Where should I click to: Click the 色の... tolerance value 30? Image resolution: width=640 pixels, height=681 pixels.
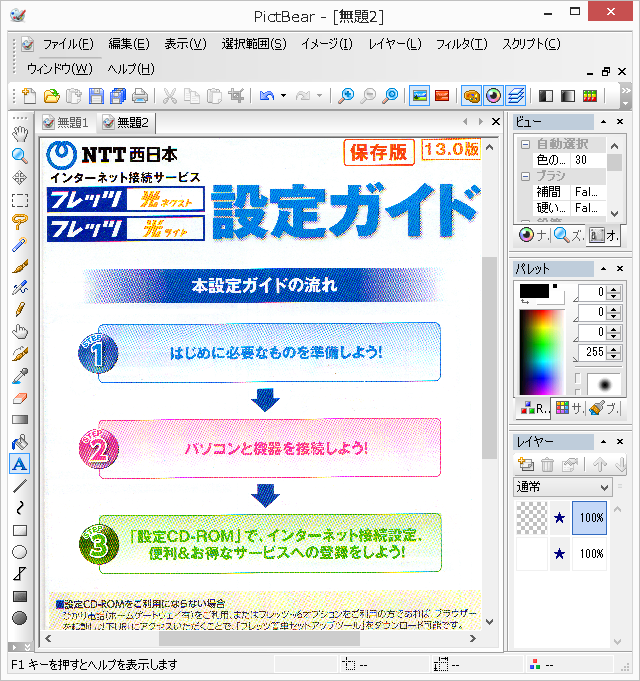click(588, 160)
